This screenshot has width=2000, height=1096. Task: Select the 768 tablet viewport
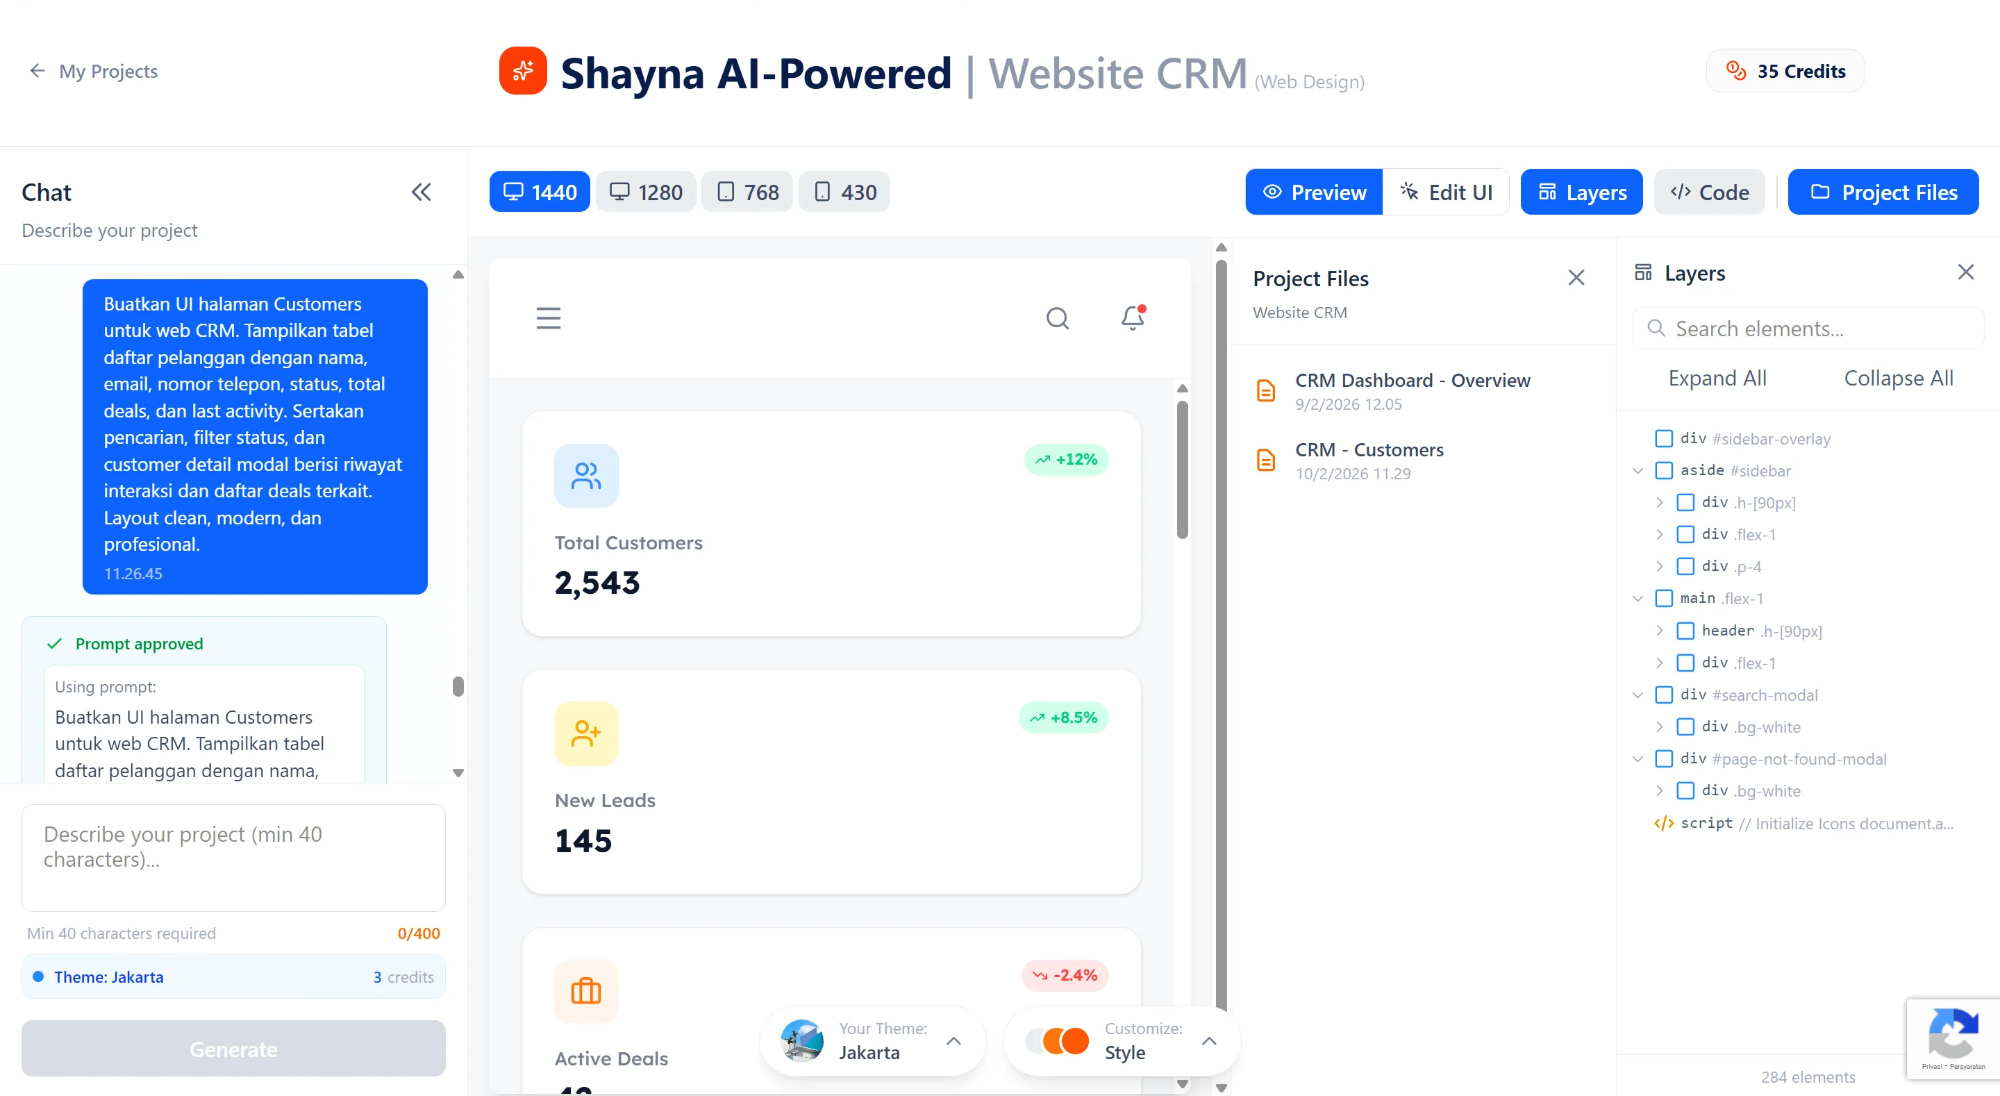pos(746,191)
